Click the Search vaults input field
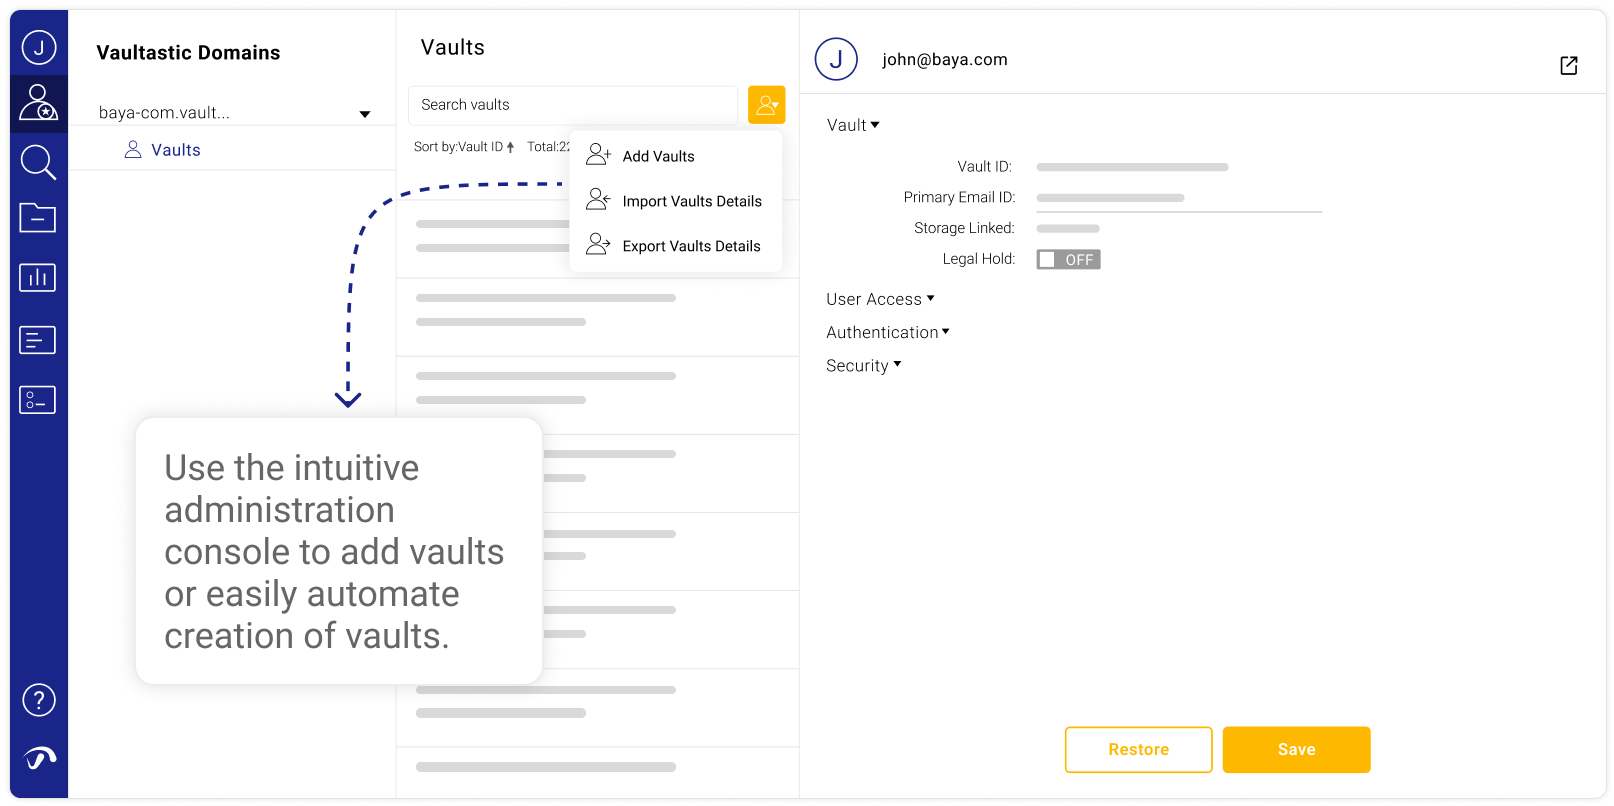The height and width of the screenshot is (806, 1614). click(x=572, y=105)
